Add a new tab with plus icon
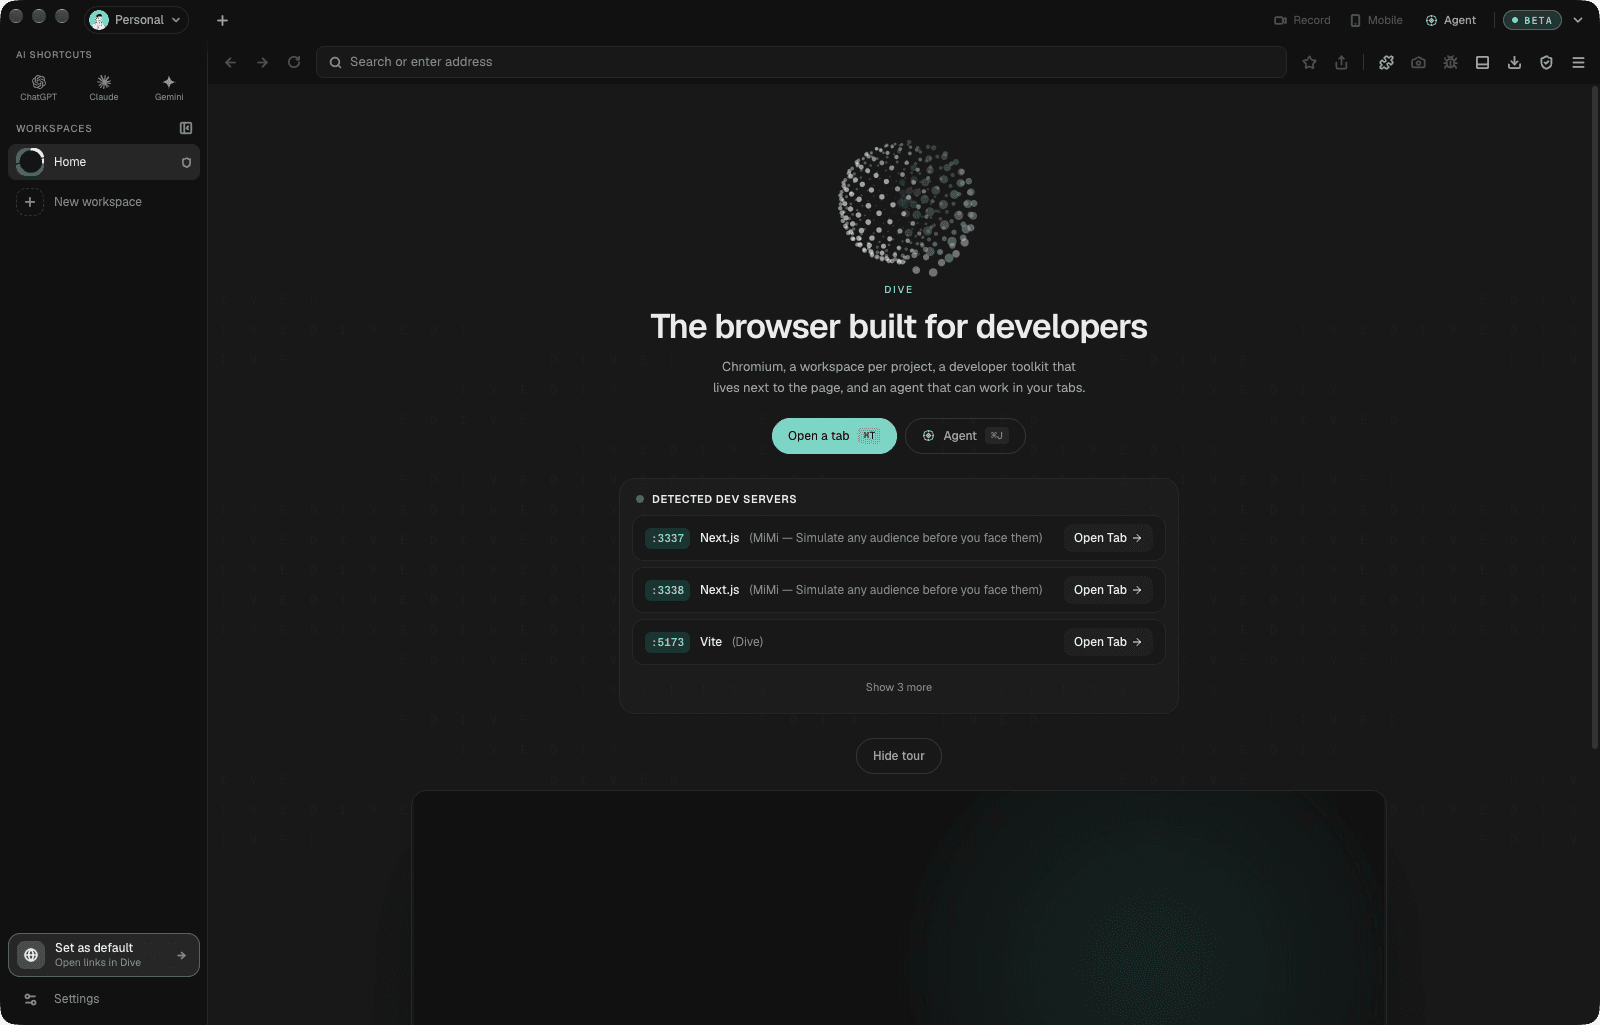1600x1025 pixels. [x=222, y=20]
